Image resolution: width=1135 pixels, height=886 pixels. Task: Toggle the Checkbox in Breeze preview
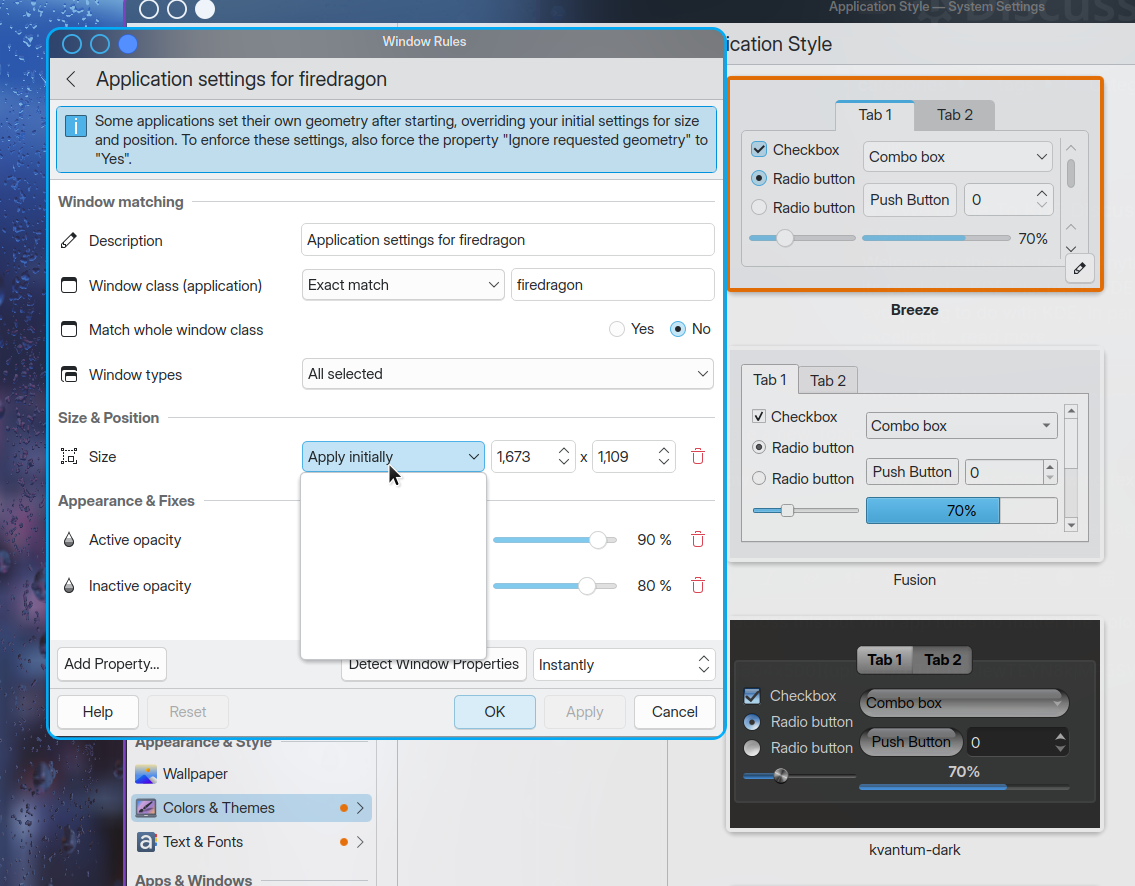(759, 149)
